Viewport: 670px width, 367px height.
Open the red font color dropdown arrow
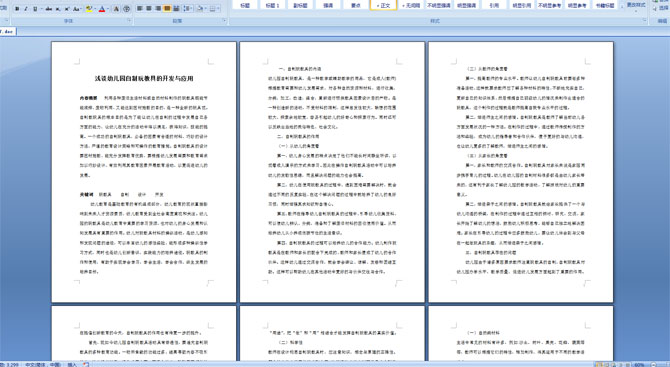pos(108,9)
